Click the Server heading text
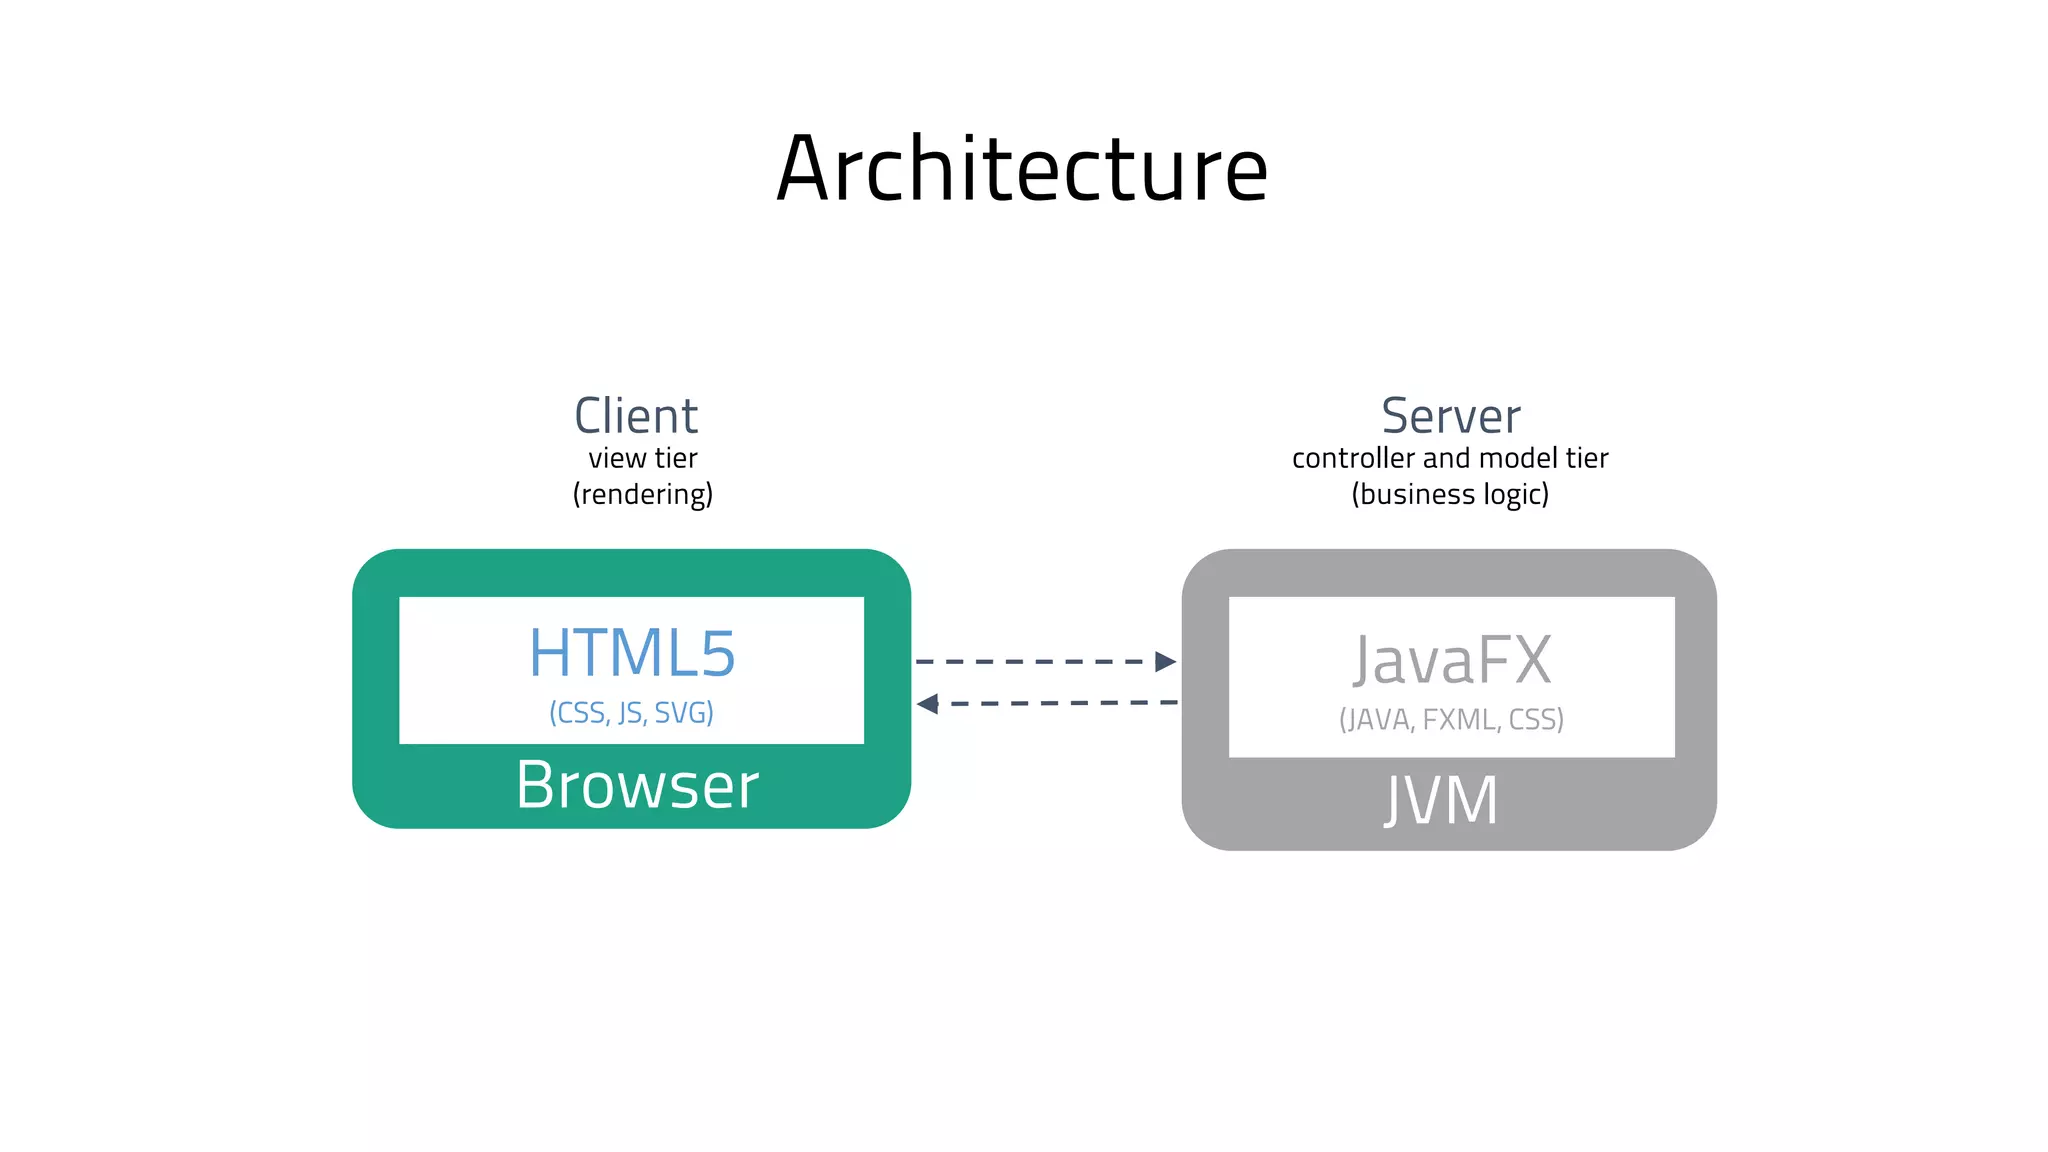This screenshot has height=1152, width=2048. (x=1450, y=416)
